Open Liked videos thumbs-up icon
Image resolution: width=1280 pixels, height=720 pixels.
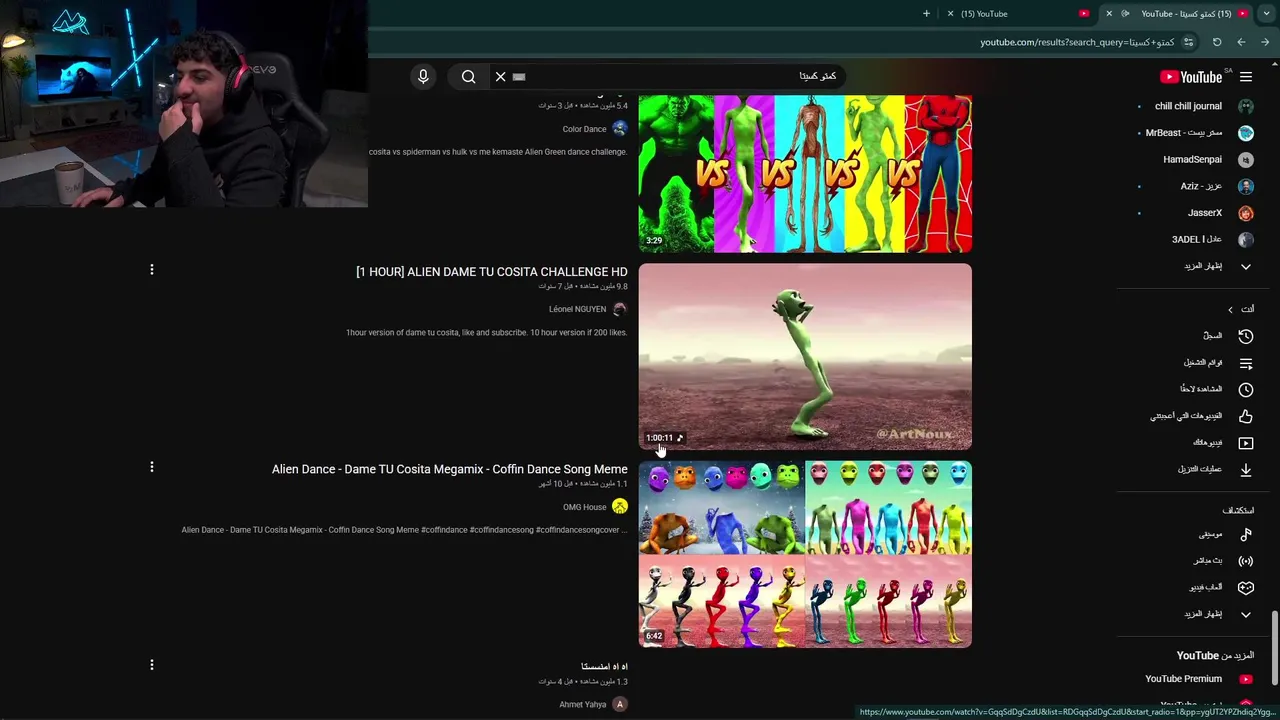coord(1246,416)
